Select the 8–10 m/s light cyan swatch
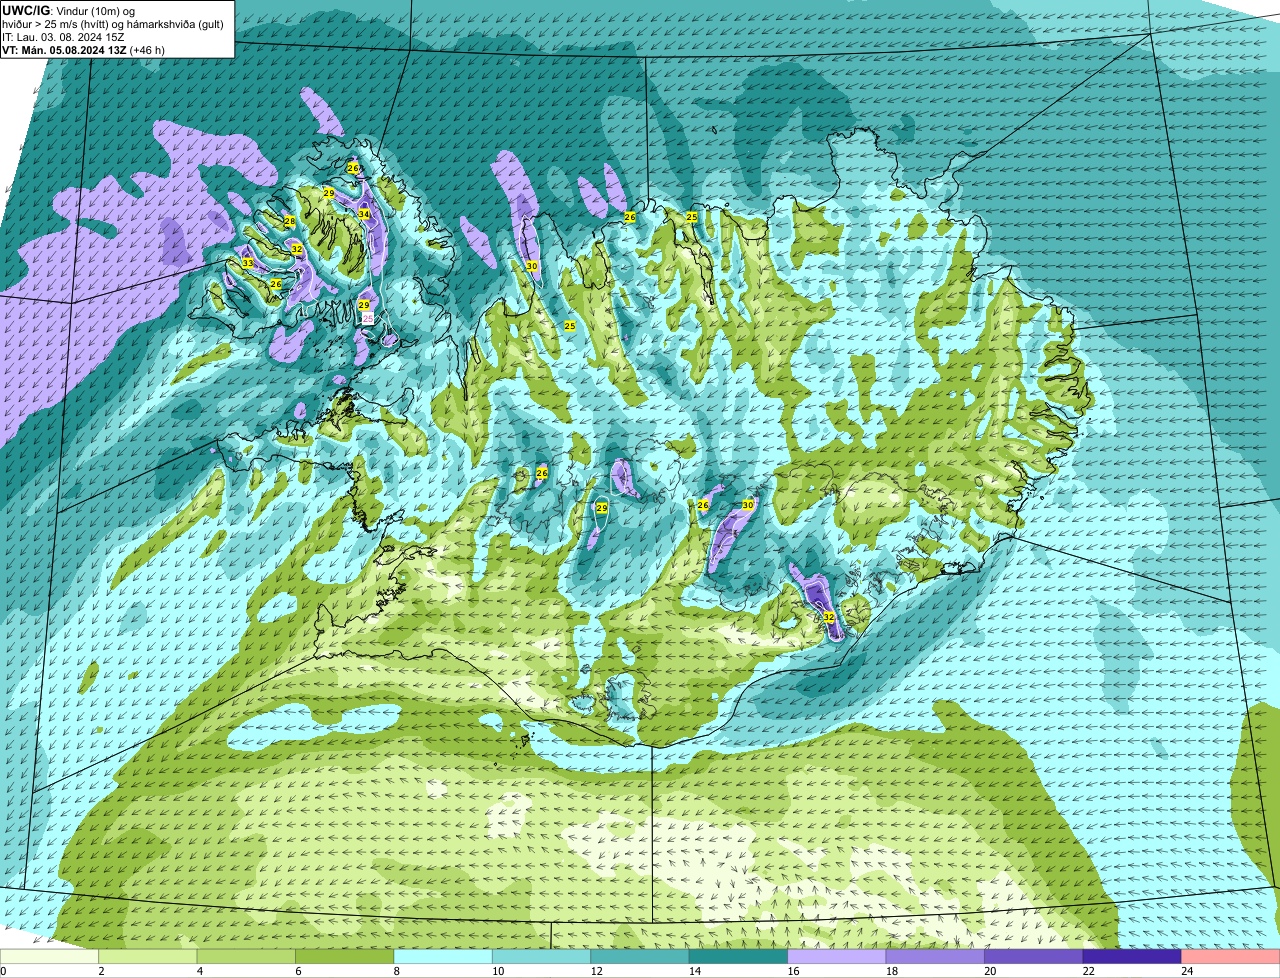 tap(444, 956)
